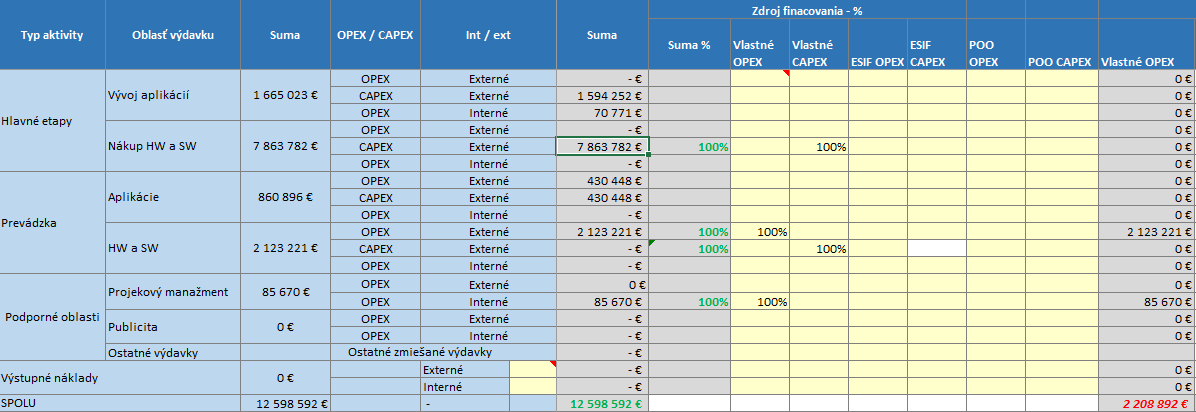
Task: Select the Ostatné zmiešané výdavky cell
Action: pyautogui.click(x=420, y=352)
